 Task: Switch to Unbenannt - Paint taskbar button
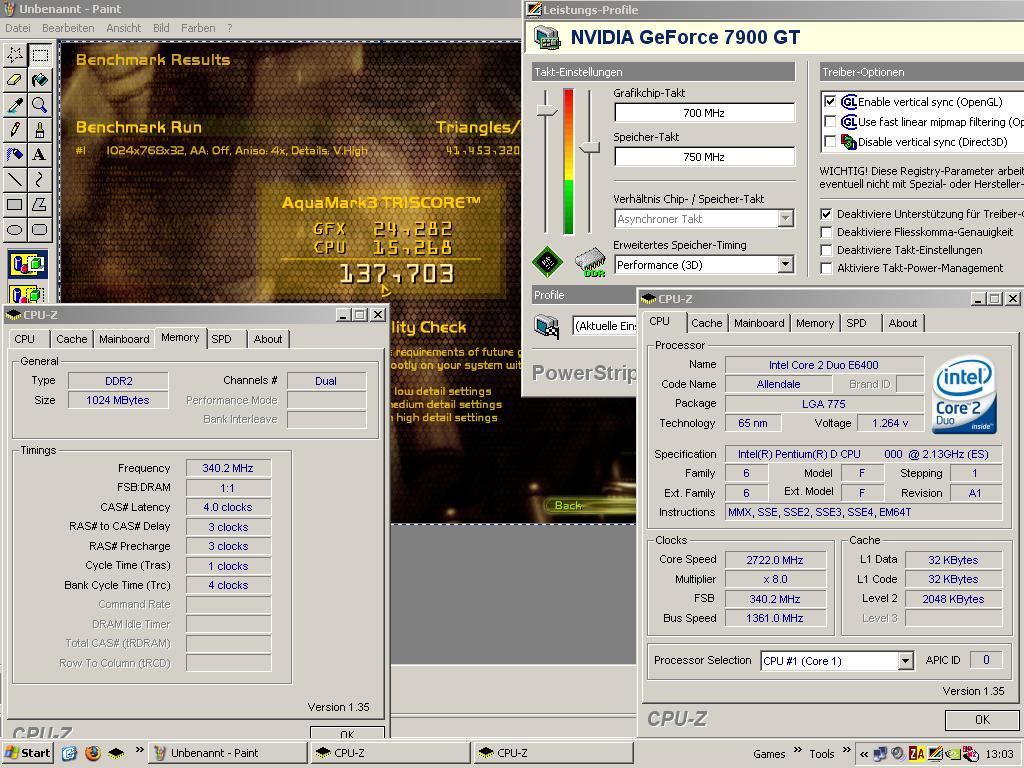pyautogui.click(x=227, y=753)
